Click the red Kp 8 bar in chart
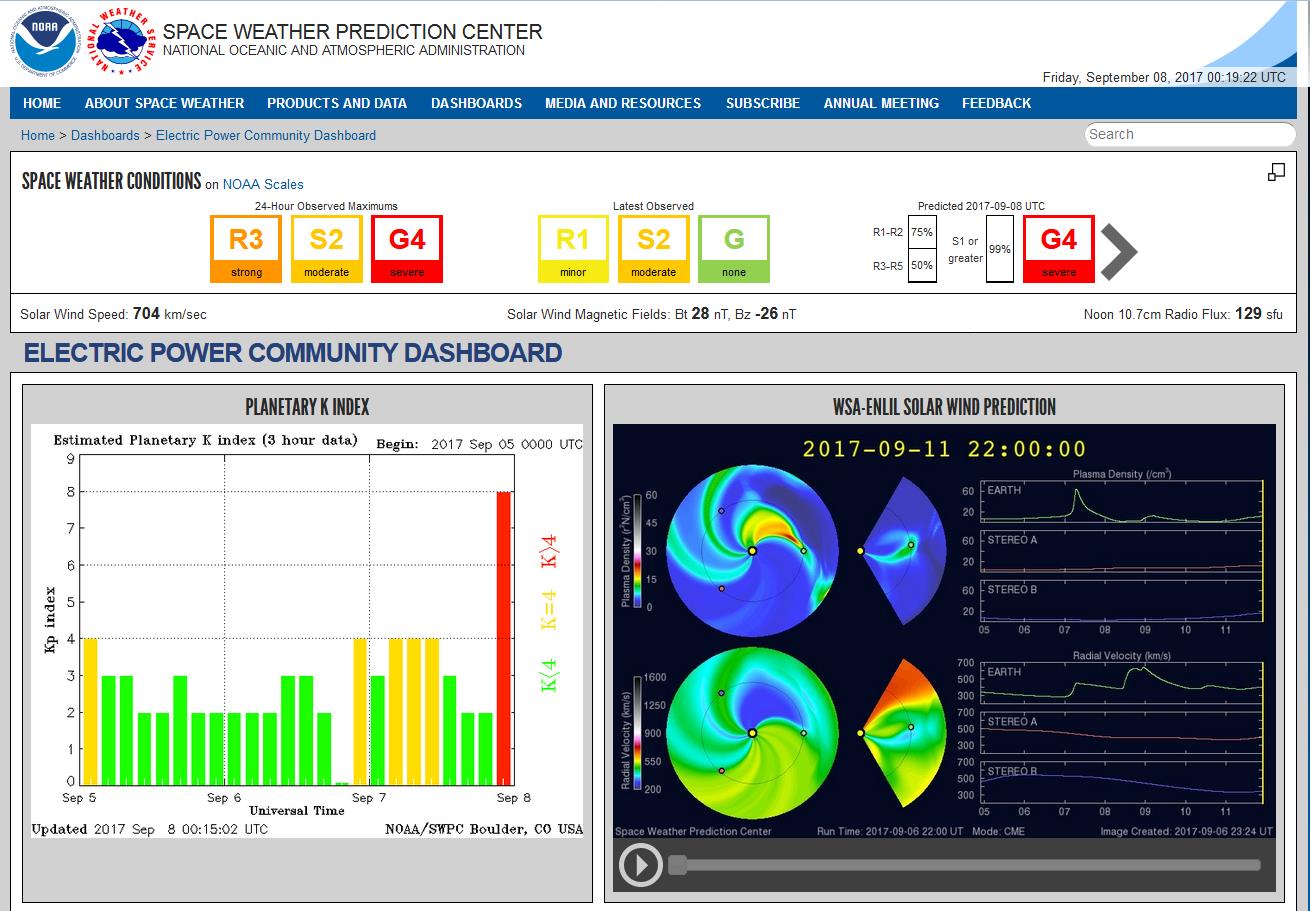The height and width of the screenshot is (911, 1310). pos(504,638)
